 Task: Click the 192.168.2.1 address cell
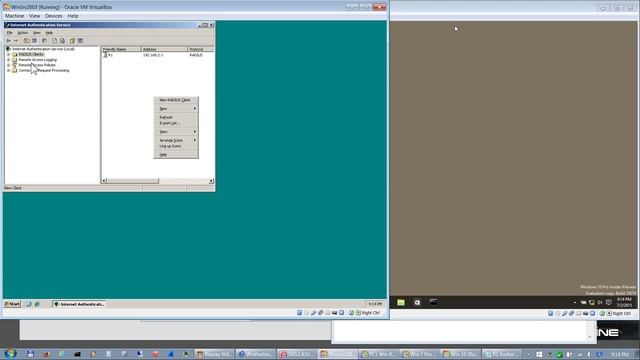153,55
